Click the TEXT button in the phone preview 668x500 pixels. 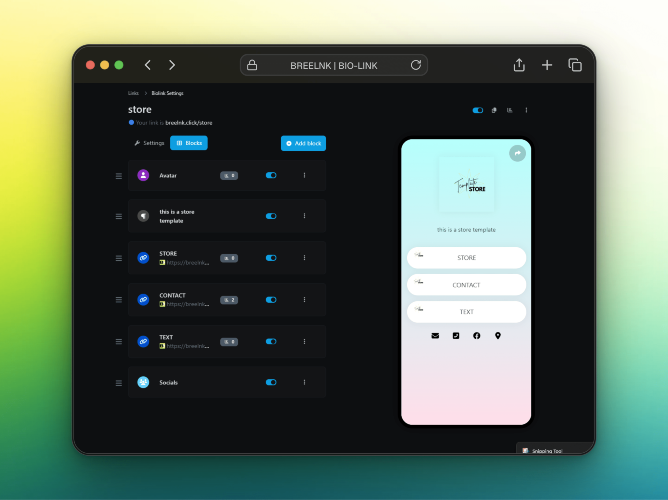[x=466, y=312]
